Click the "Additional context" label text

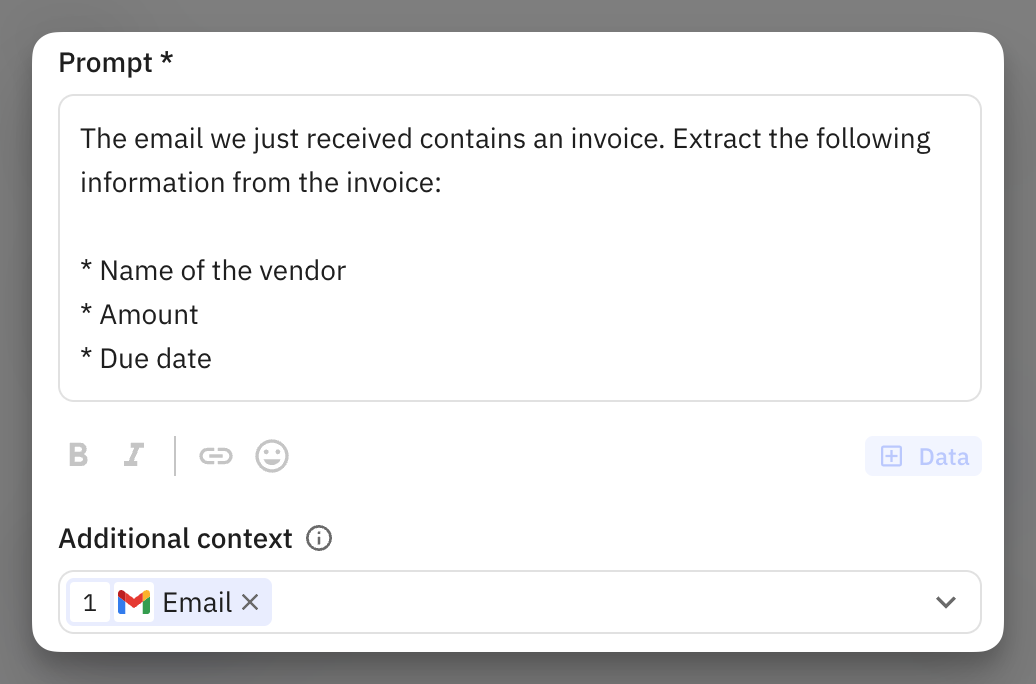[x=175, y=539]
